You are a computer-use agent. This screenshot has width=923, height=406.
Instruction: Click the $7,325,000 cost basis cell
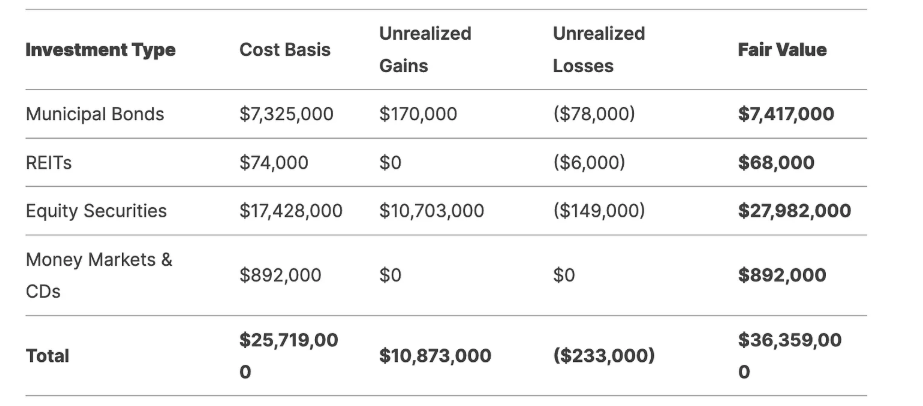tap(286, 114)
